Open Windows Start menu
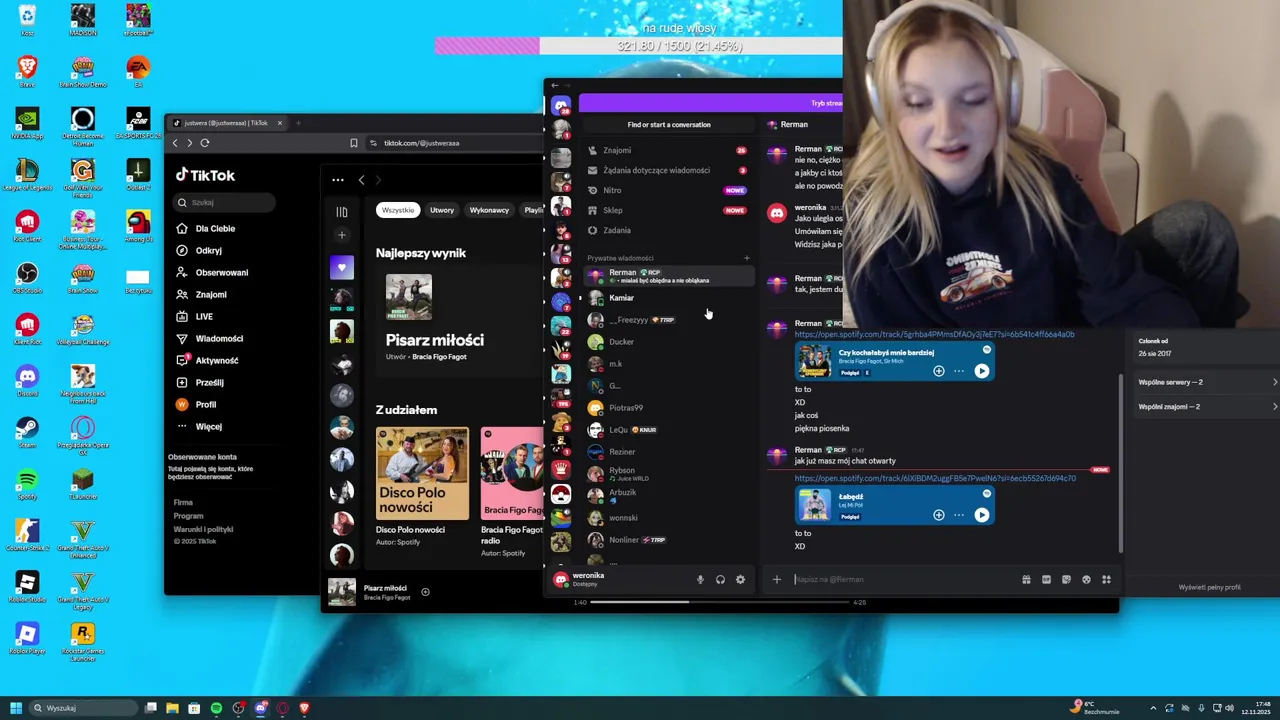 [15, 708]
